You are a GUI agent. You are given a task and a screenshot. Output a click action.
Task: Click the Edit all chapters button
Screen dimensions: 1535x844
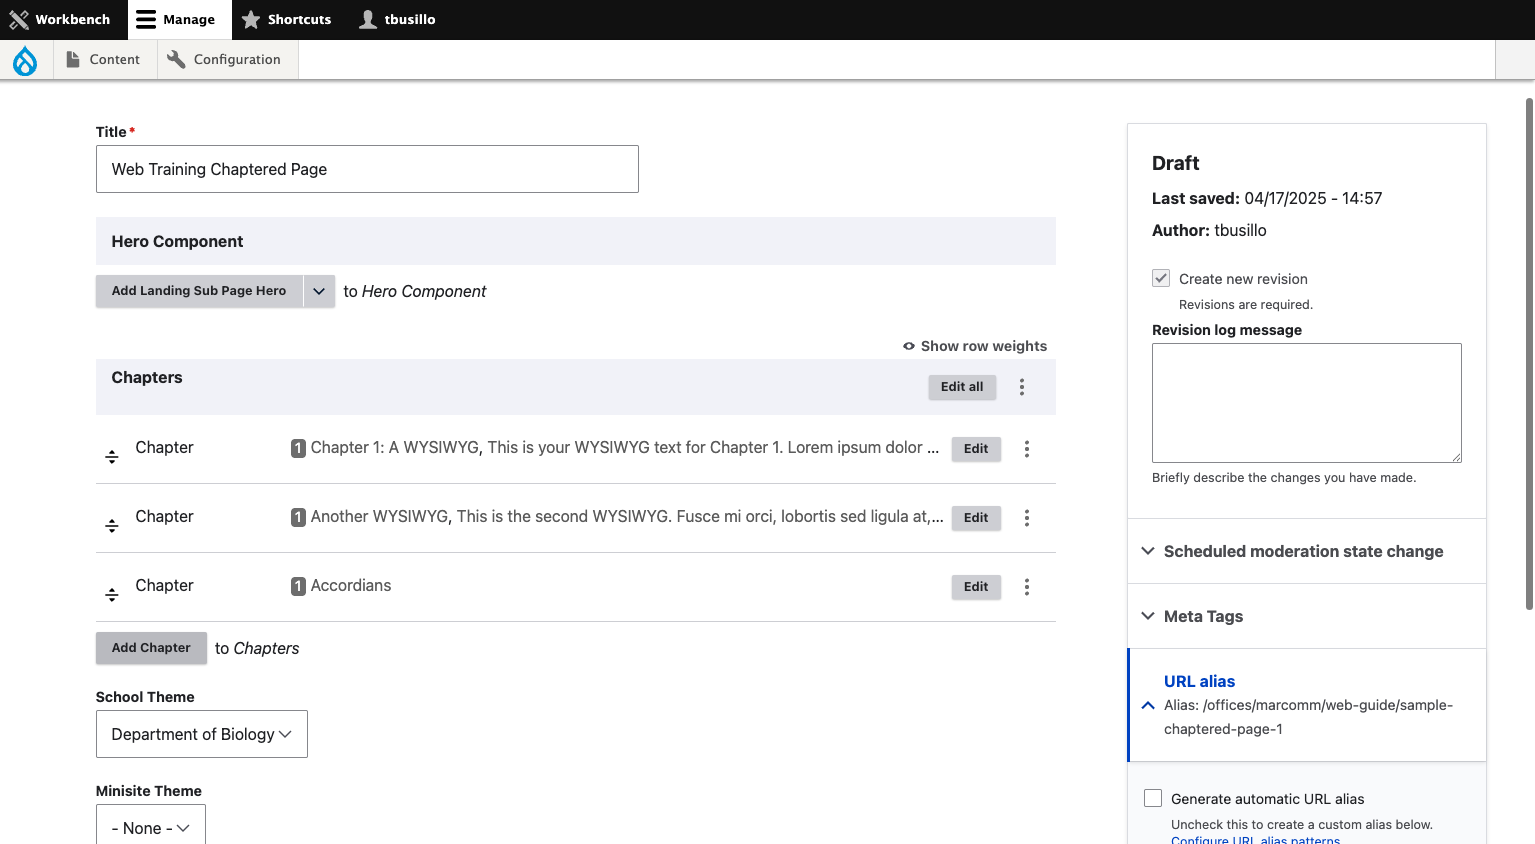click(x=962, y=387)
